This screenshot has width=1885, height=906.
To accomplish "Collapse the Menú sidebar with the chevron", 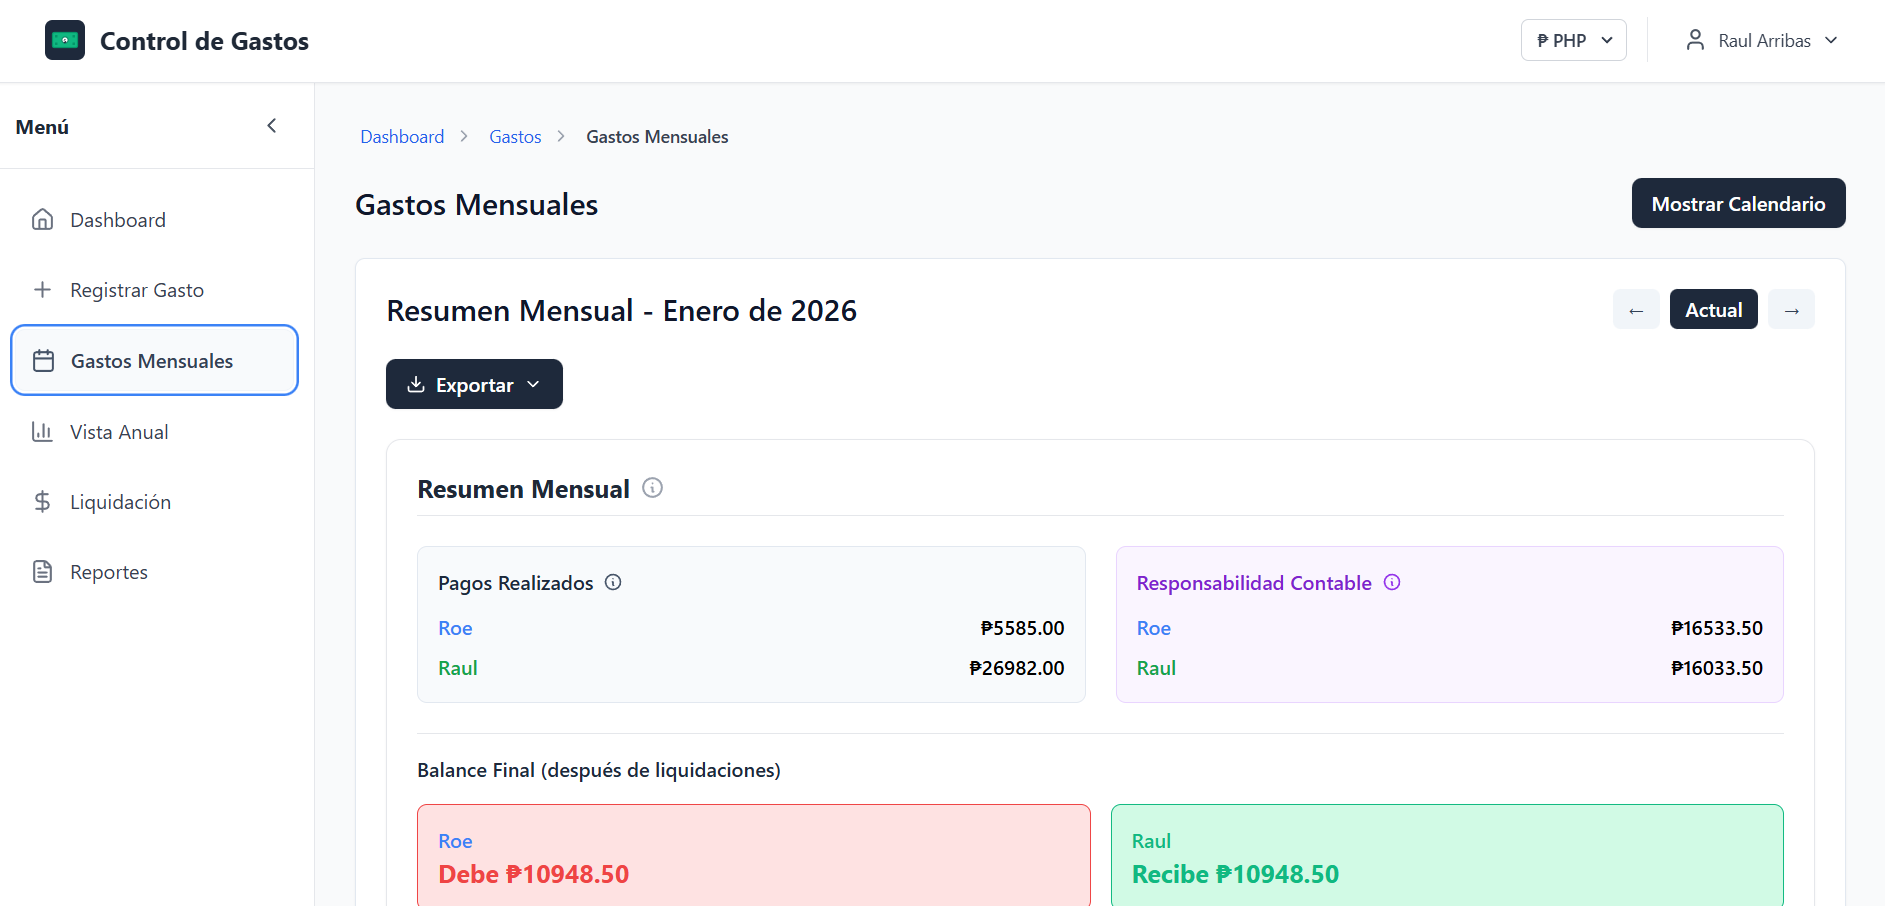I will pyautogui.click(x=271, y=126).
